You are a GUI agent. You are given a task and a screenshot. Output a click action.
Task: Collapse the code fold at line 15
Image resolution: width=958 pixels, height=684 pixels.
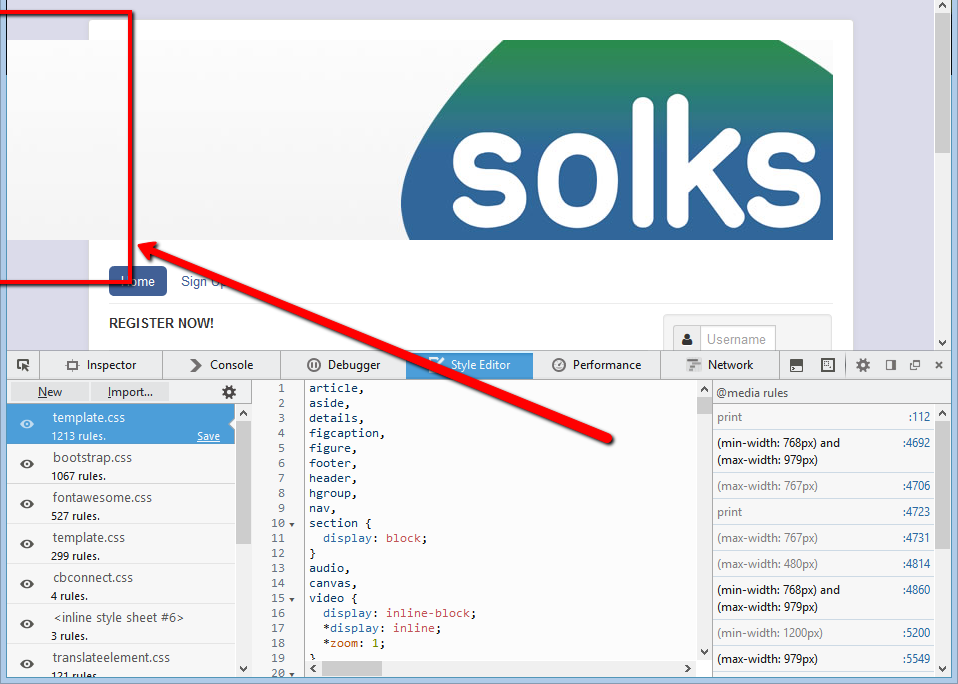point(292,599)
